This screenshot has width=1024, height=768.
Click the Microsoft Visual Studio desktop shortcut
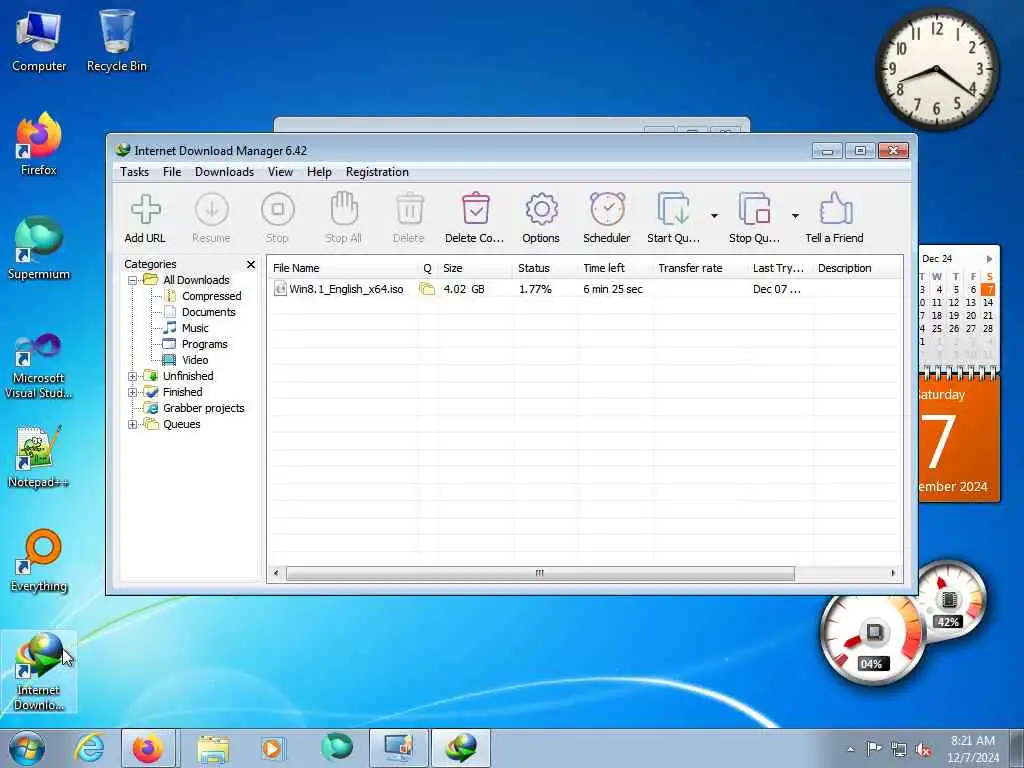[x=39, y=366]
